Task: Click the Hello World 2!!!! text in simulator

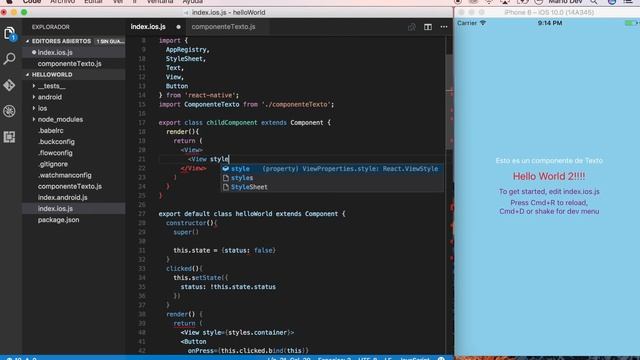Action: [x=549, y=176]
